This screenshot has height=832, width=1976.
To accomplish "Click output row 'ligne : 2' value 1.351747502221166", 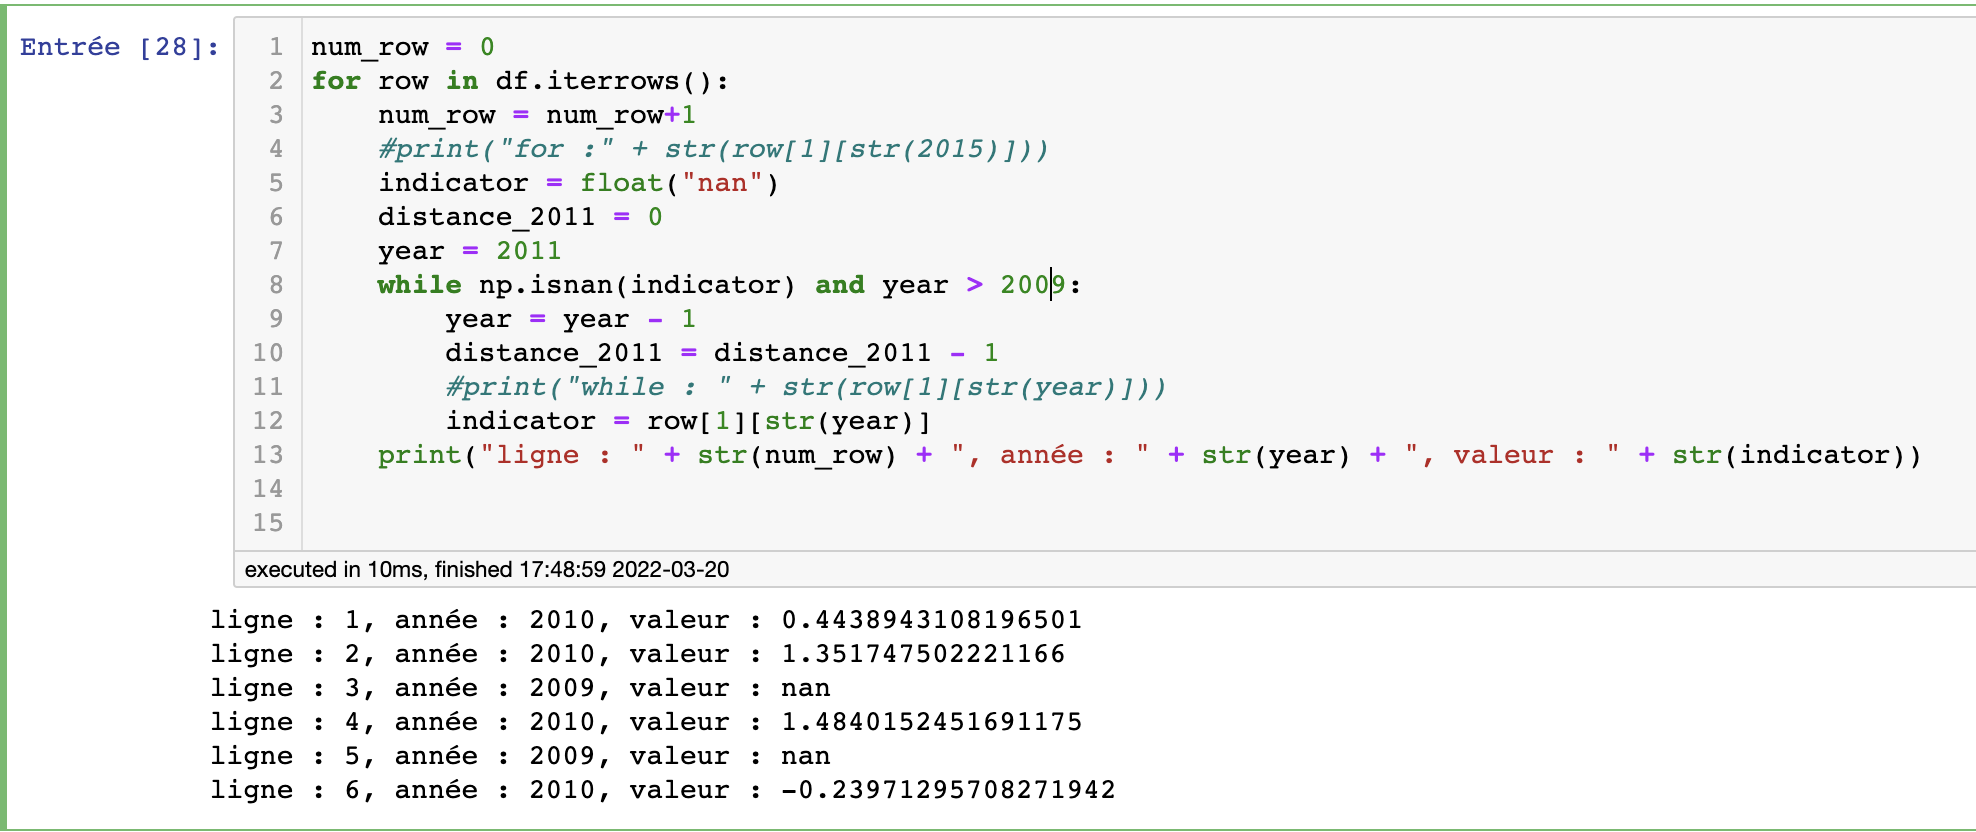I will pyautogui.click(x=638, y=654).
